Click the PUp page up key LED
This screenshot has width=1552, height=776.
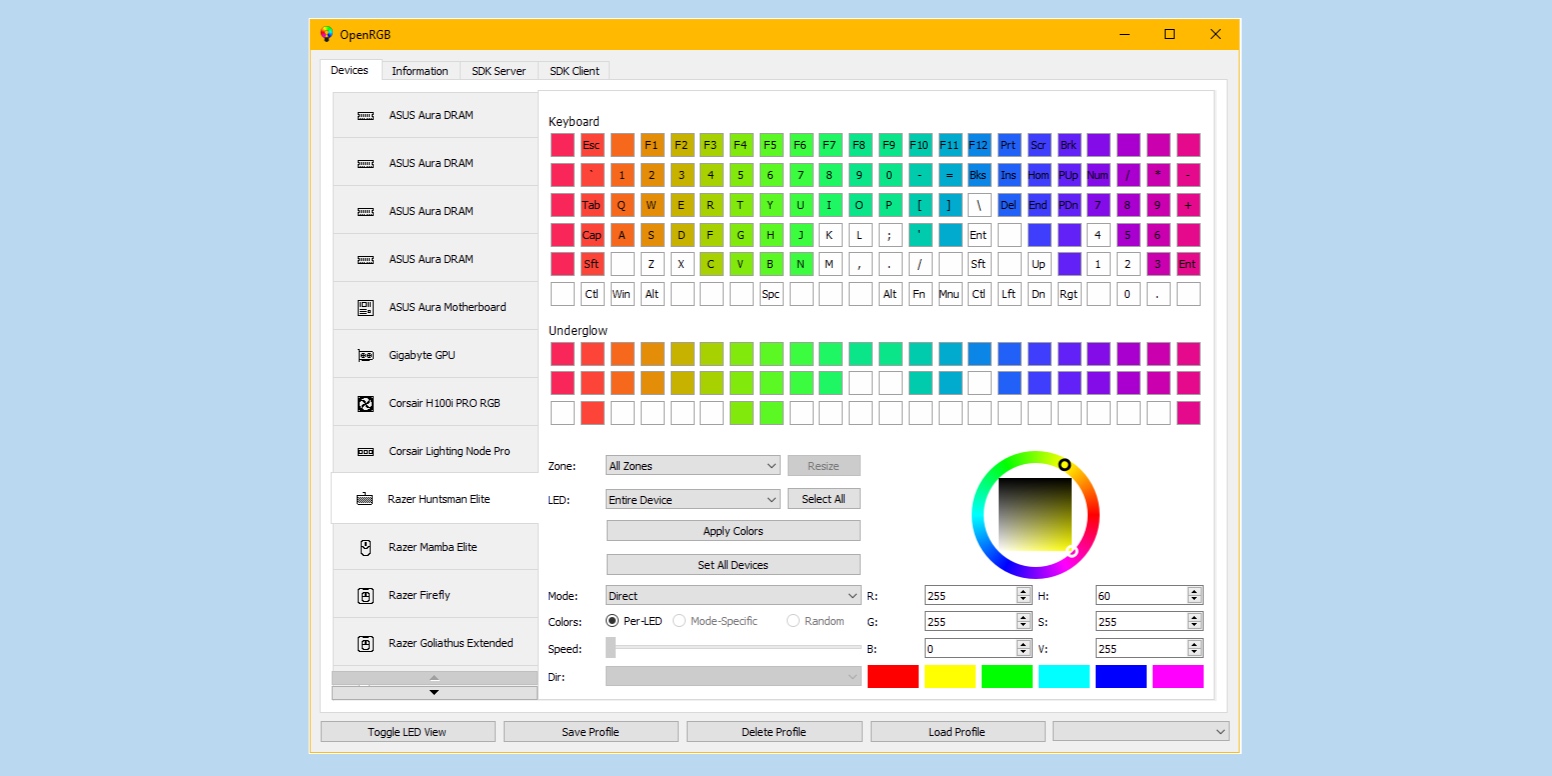tap(1069, 175)
